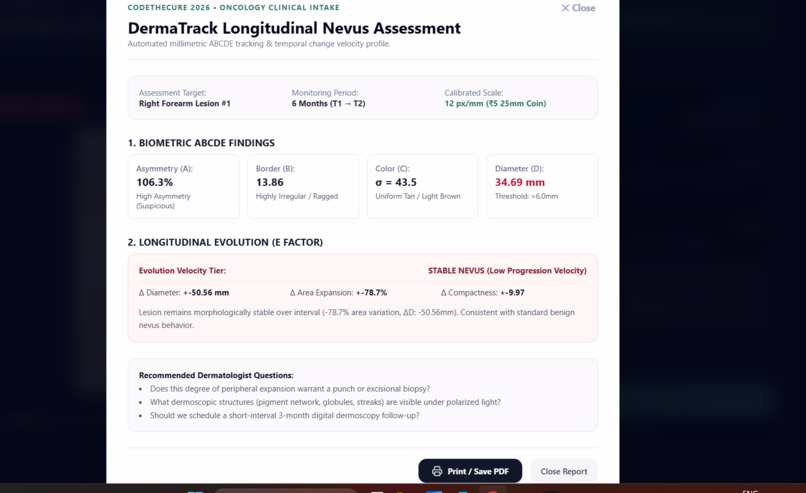Click the question about dermoscopic structures under polarized light

tap(325, 402)
